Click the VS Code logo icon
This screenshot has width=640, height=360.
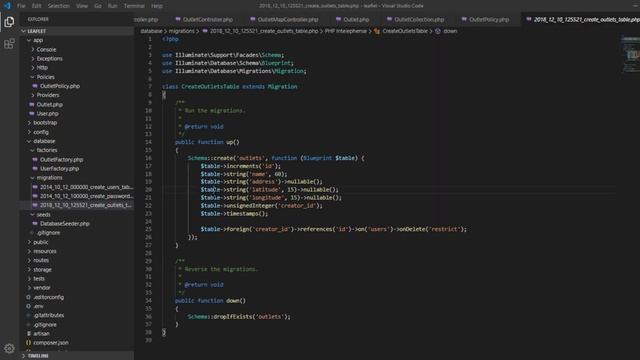tap(7, 6)
